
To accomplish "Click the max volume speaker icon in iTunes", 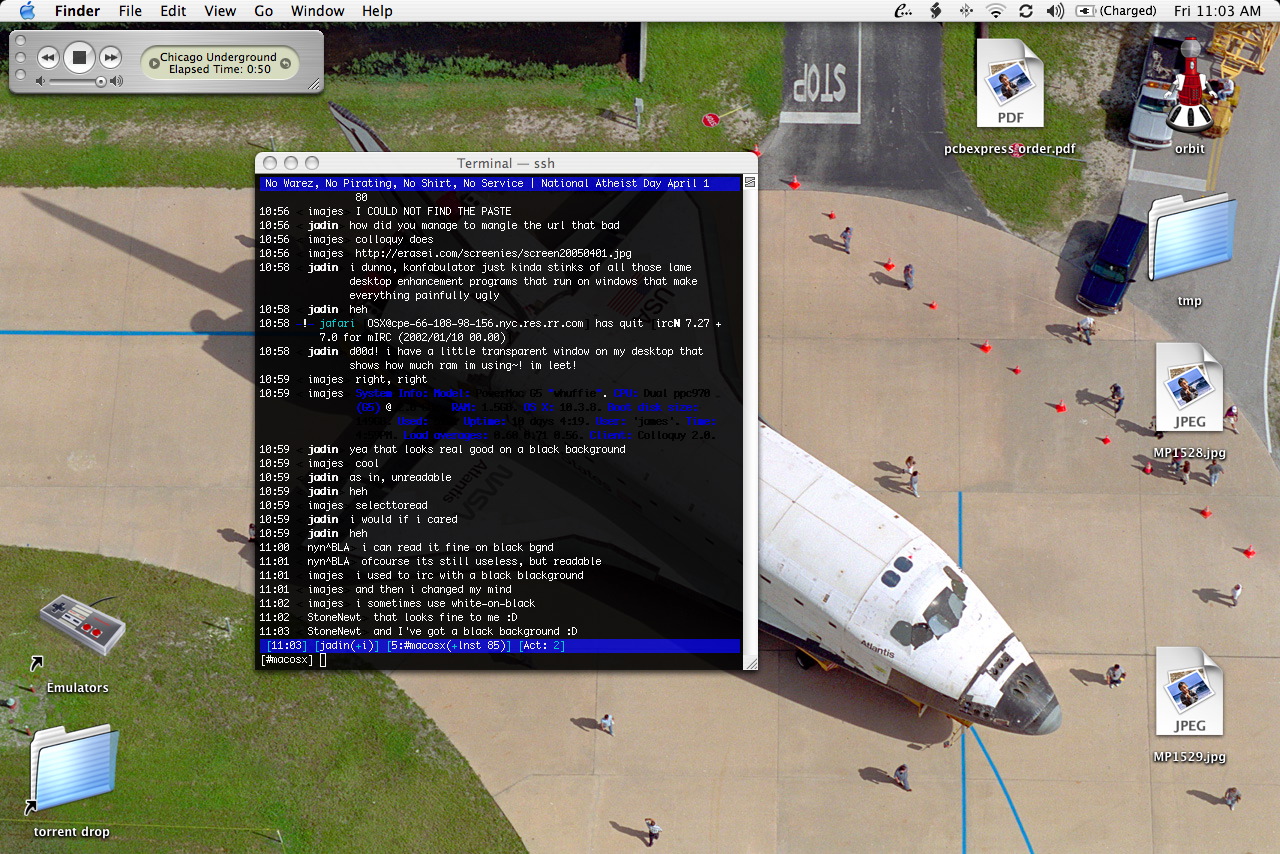I will click(x=118, y=81).
